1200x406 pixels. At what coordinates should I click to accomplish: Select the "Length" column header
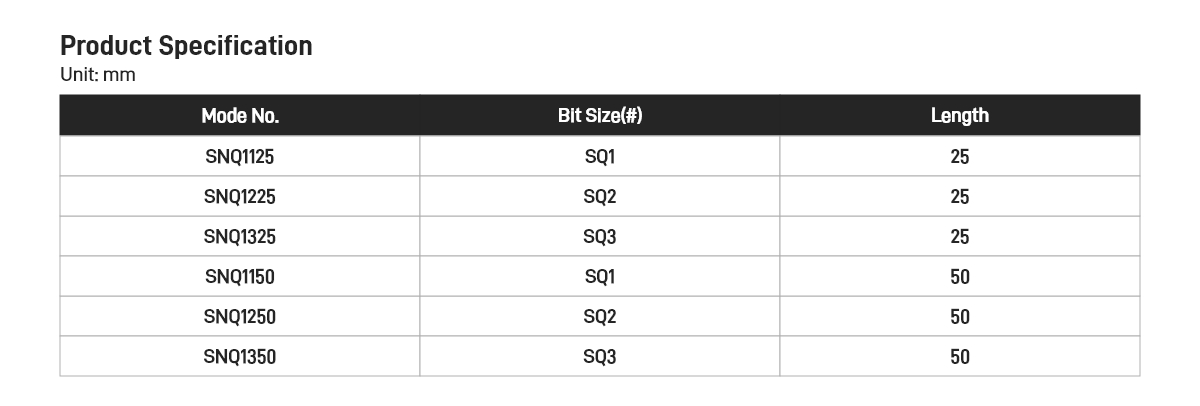[x=960, y=116]
